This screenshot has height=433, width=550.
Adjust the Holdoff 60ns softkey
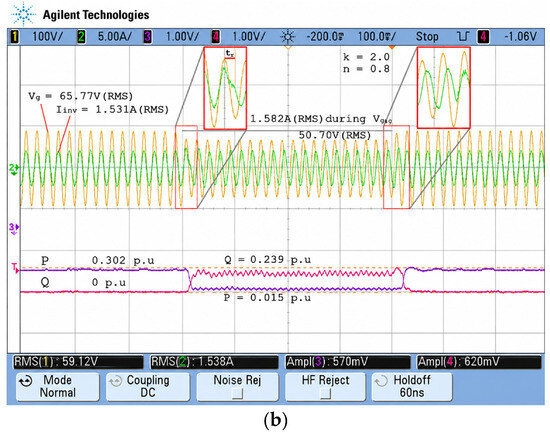(x=412, y=386)
